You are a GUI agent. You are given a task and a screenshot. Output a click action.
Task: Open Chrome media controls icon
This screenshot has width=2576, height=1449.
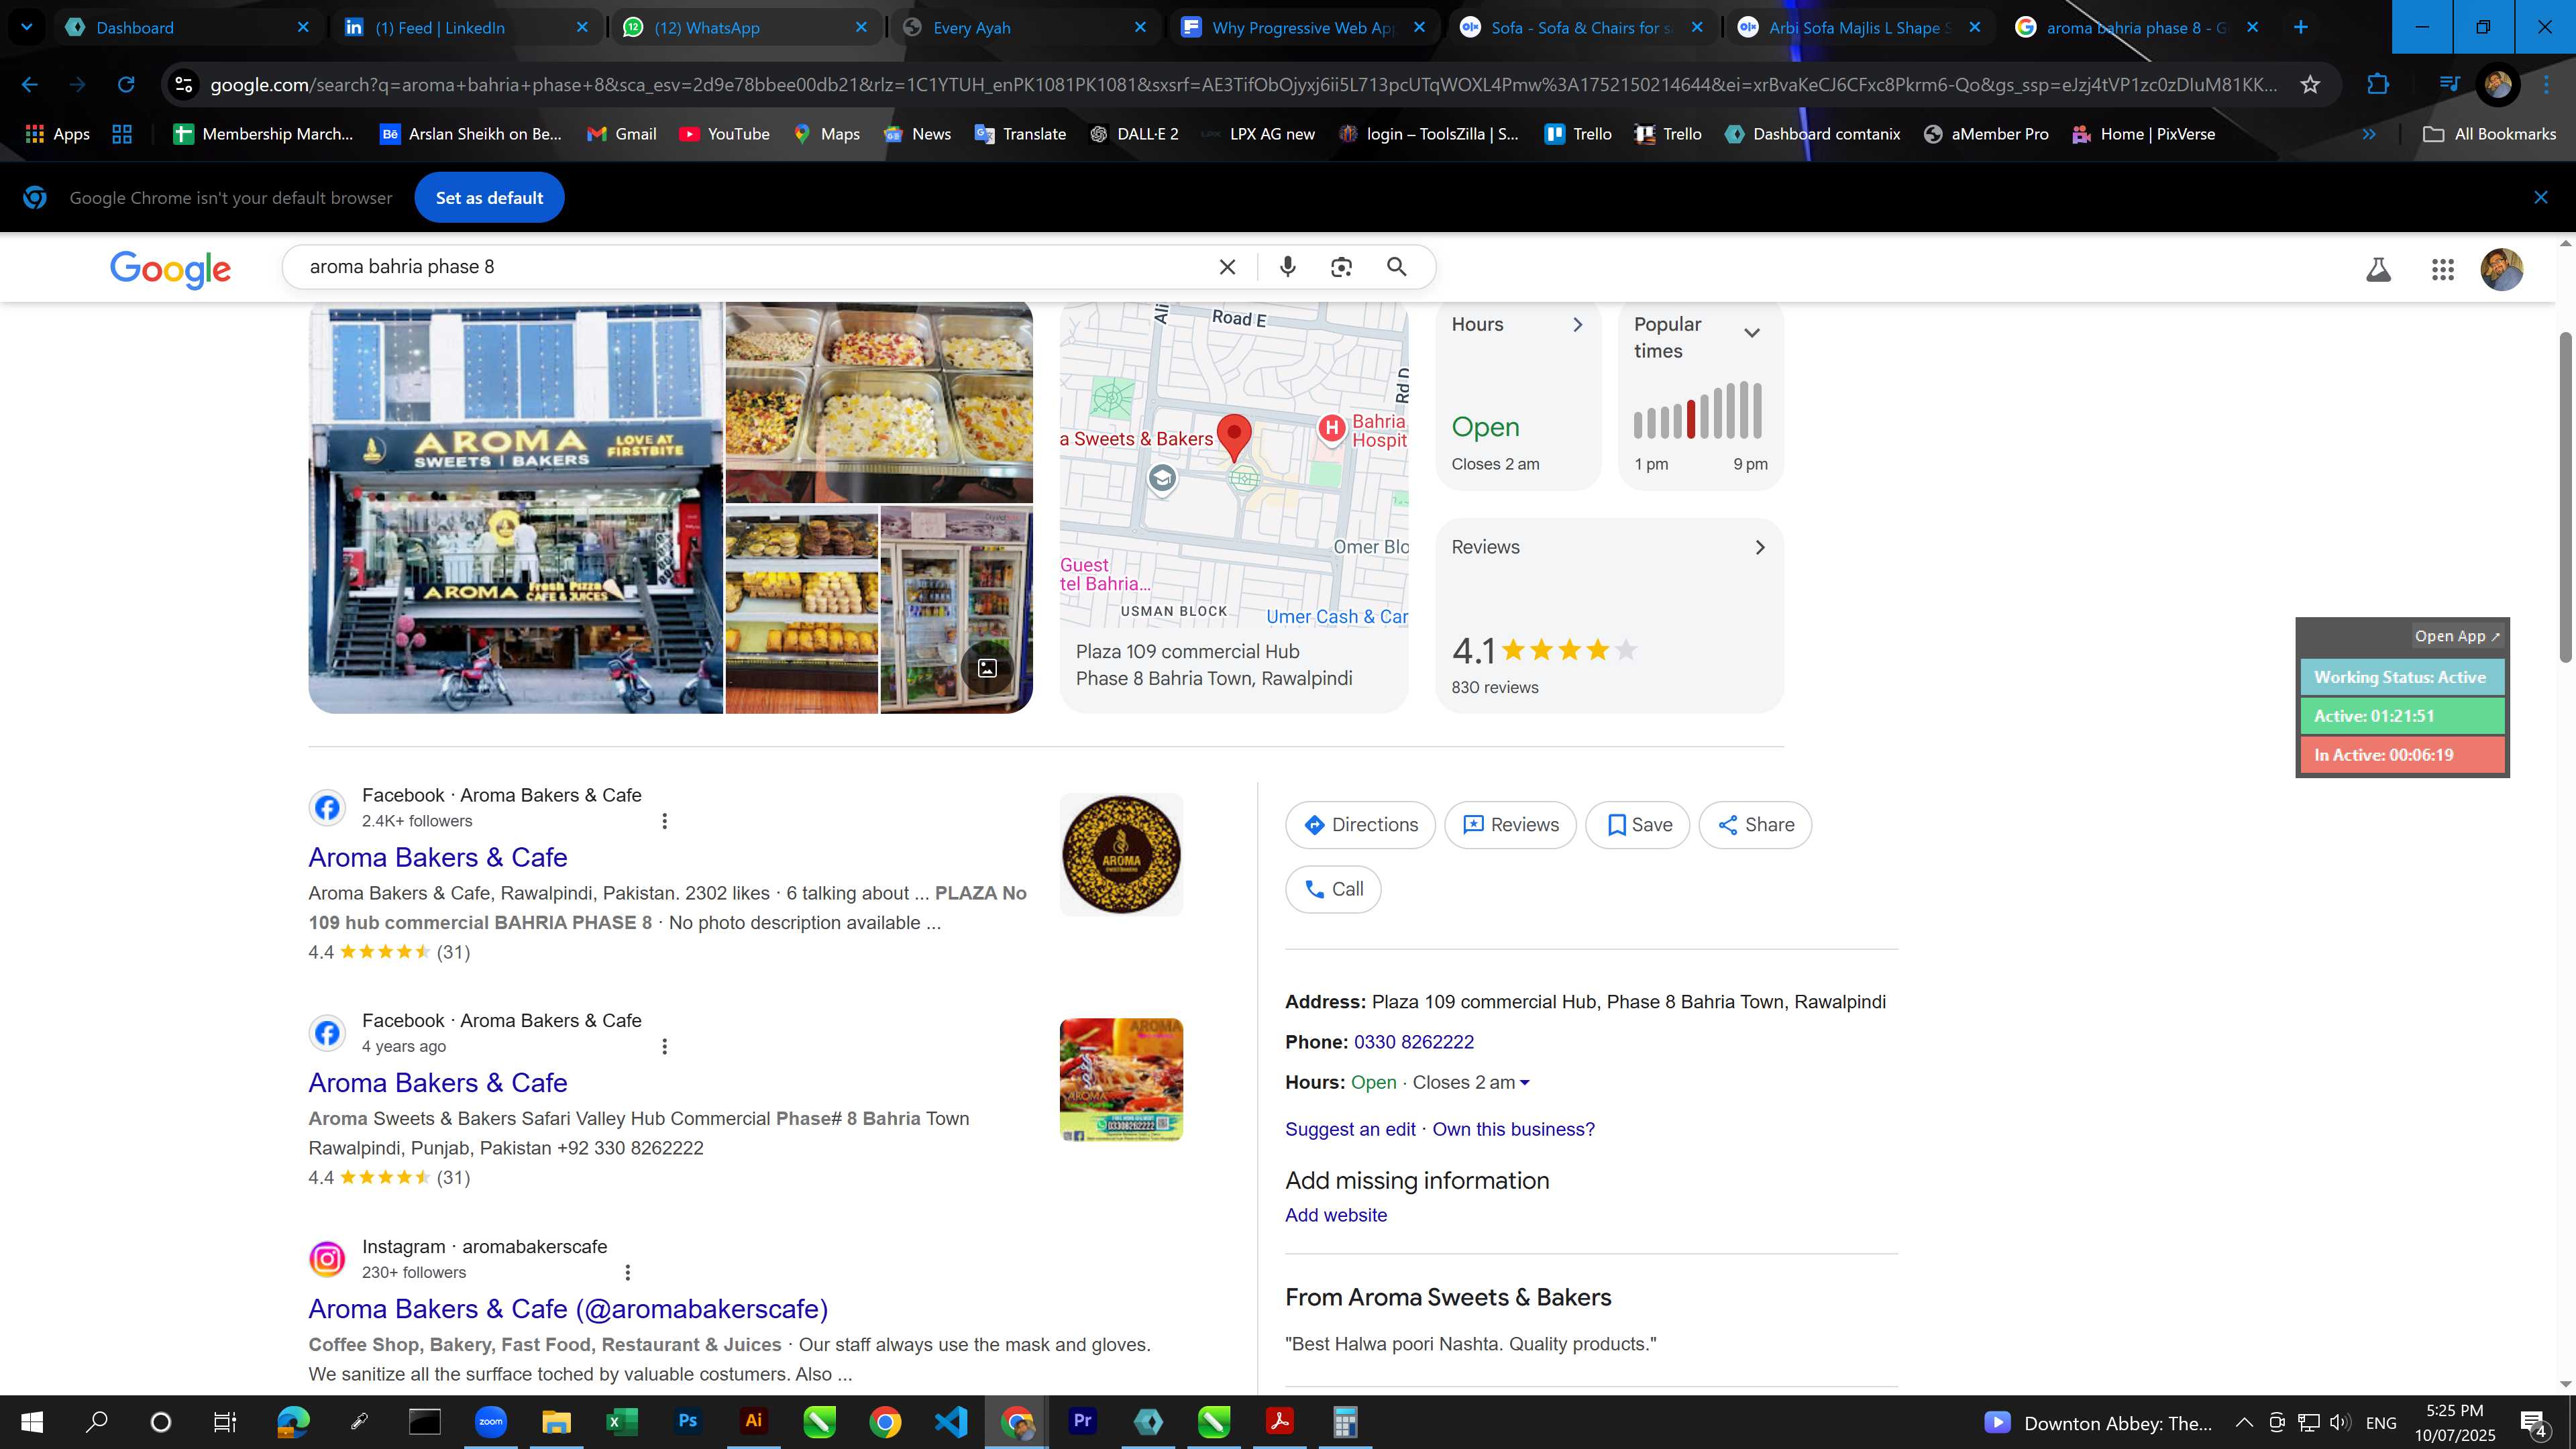coord(2448,84)
